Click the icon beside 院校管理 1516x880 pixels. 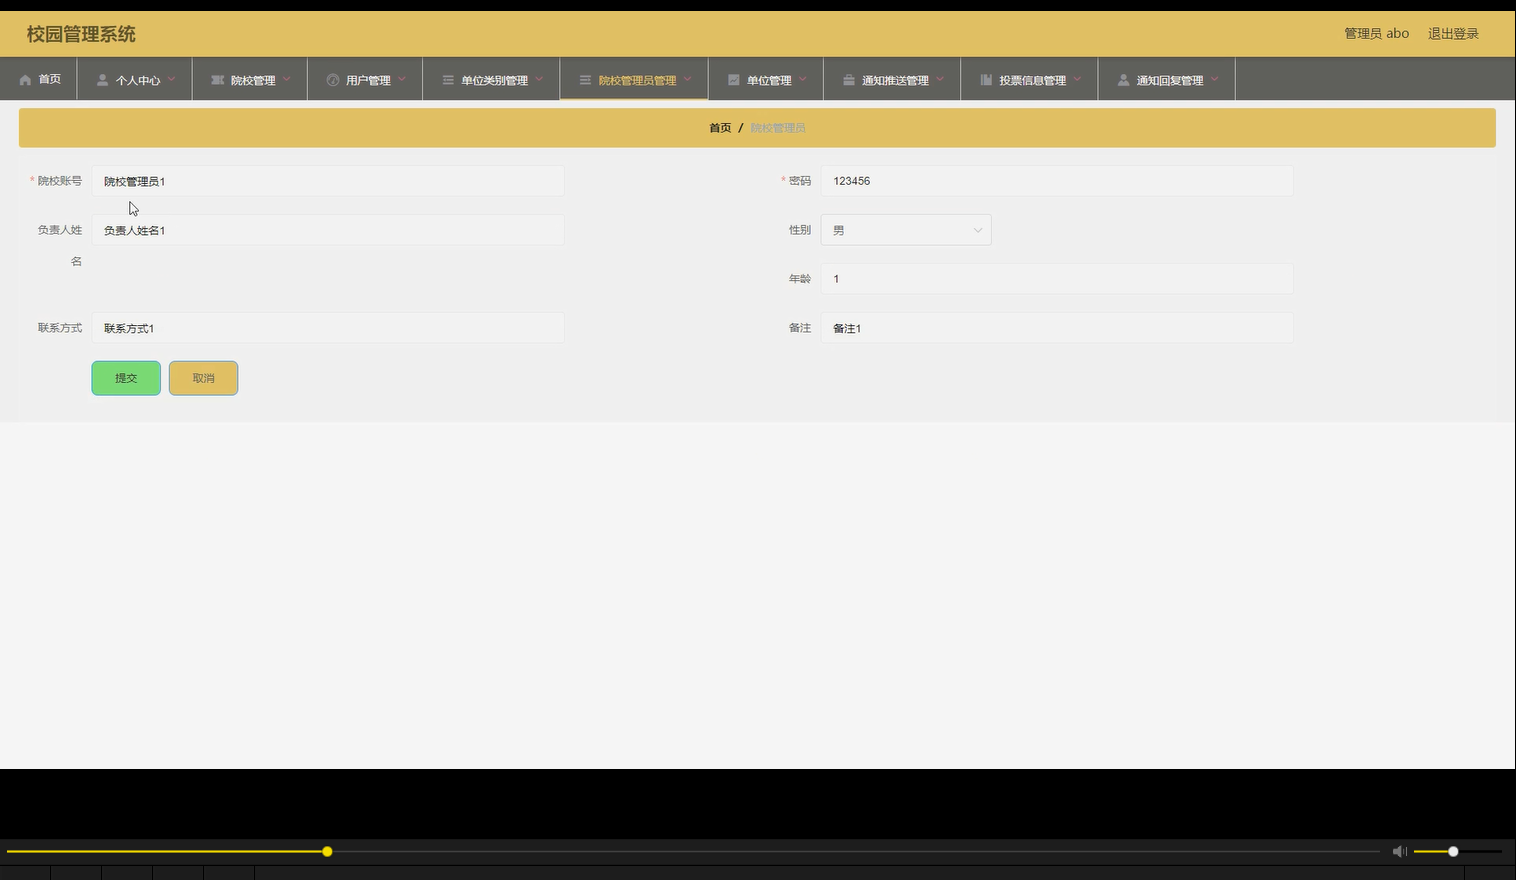(217, 80)
